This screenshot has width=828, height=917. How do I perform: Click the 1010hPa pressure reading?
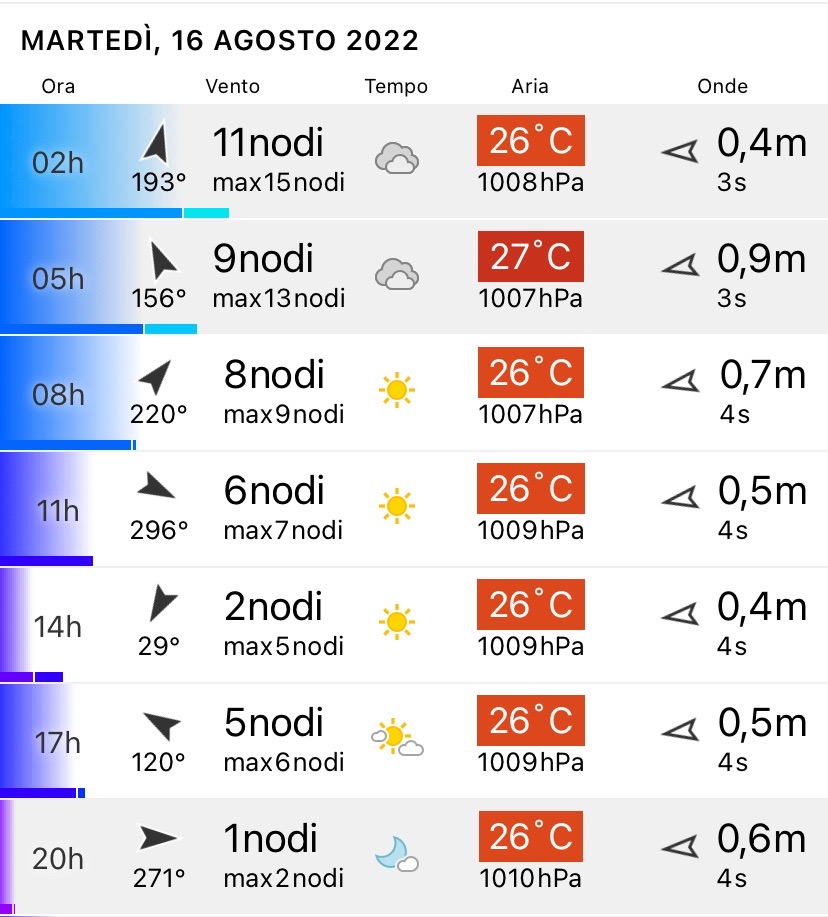[x=530, y=878]
